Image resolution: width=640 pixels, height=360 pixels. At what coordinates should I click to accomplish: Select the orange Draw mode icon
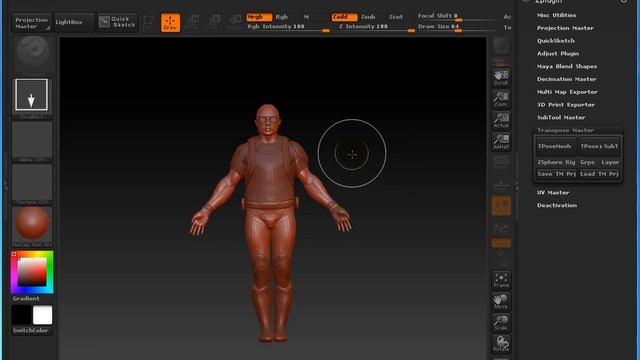(x=170, y=23)
